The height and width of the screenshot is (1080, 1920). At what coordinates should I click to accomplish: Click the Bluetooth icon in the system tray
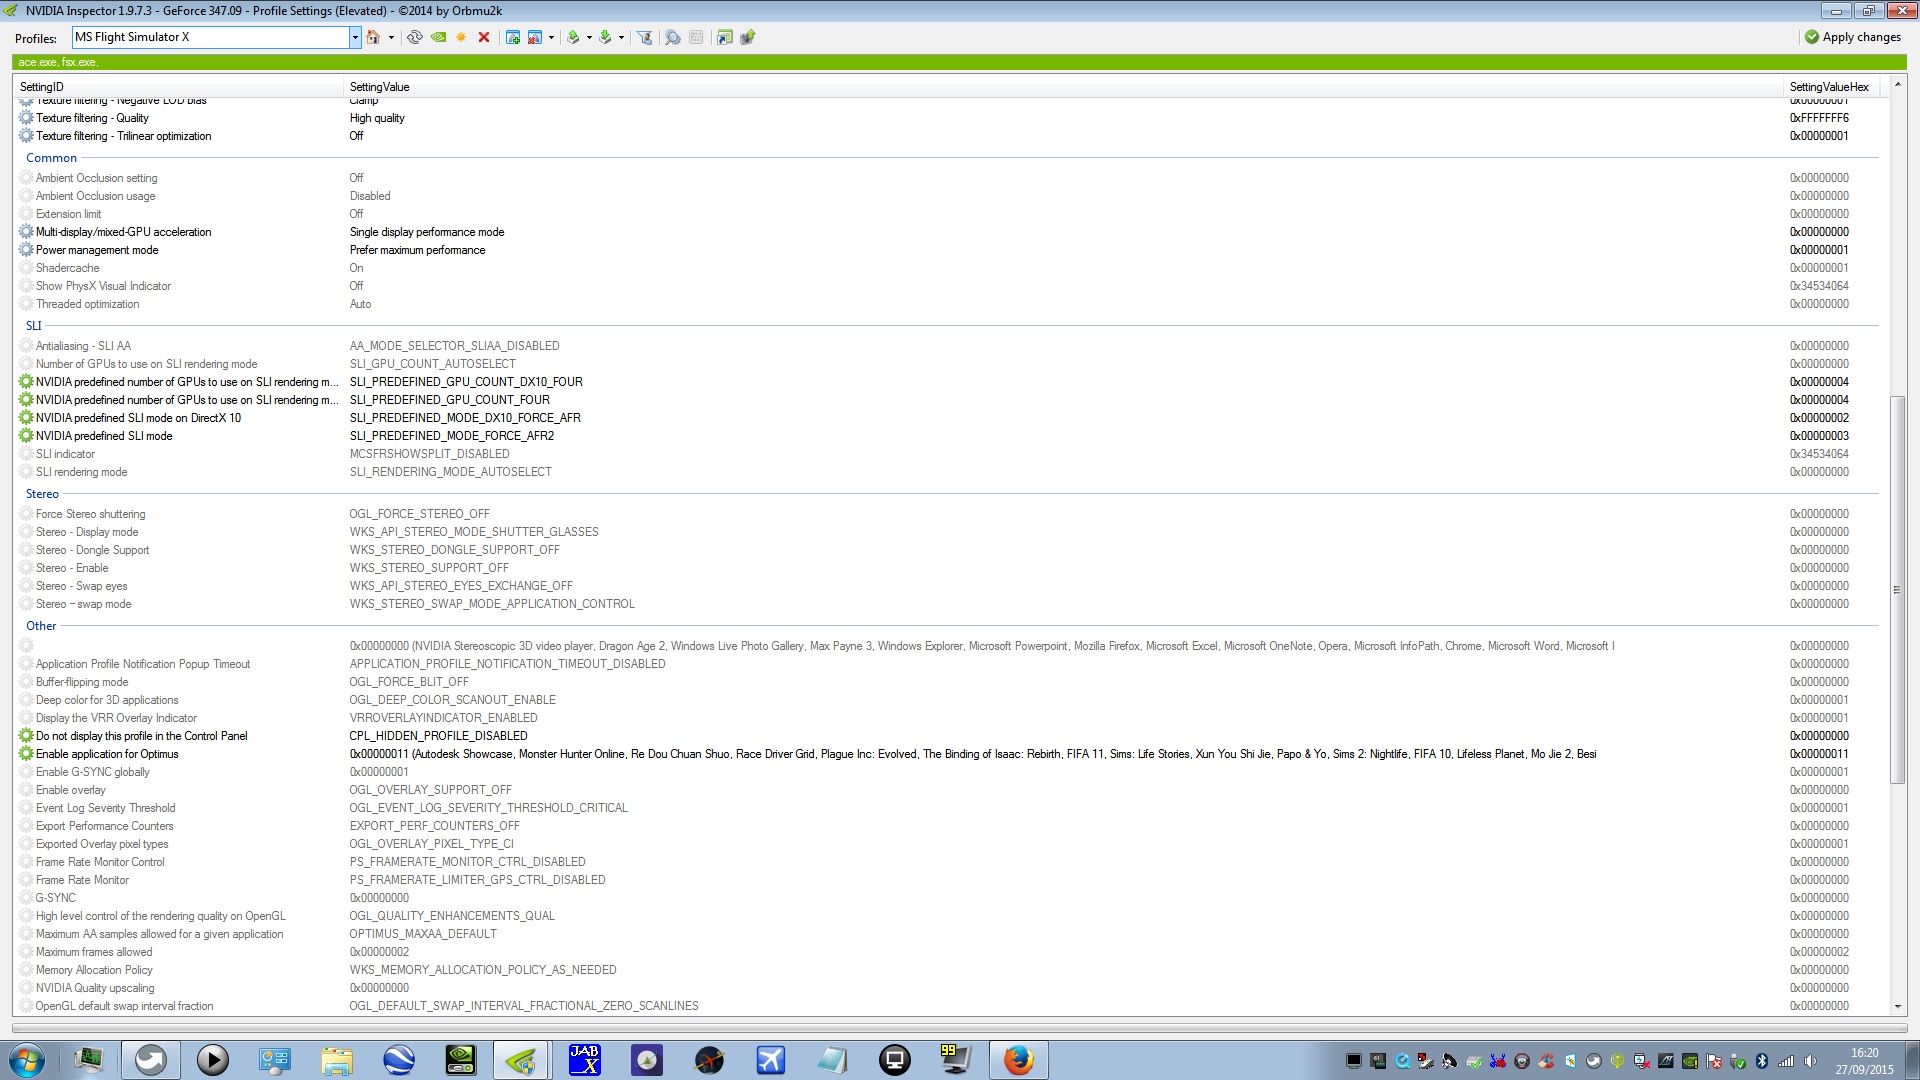[x=1762, y=1061]
